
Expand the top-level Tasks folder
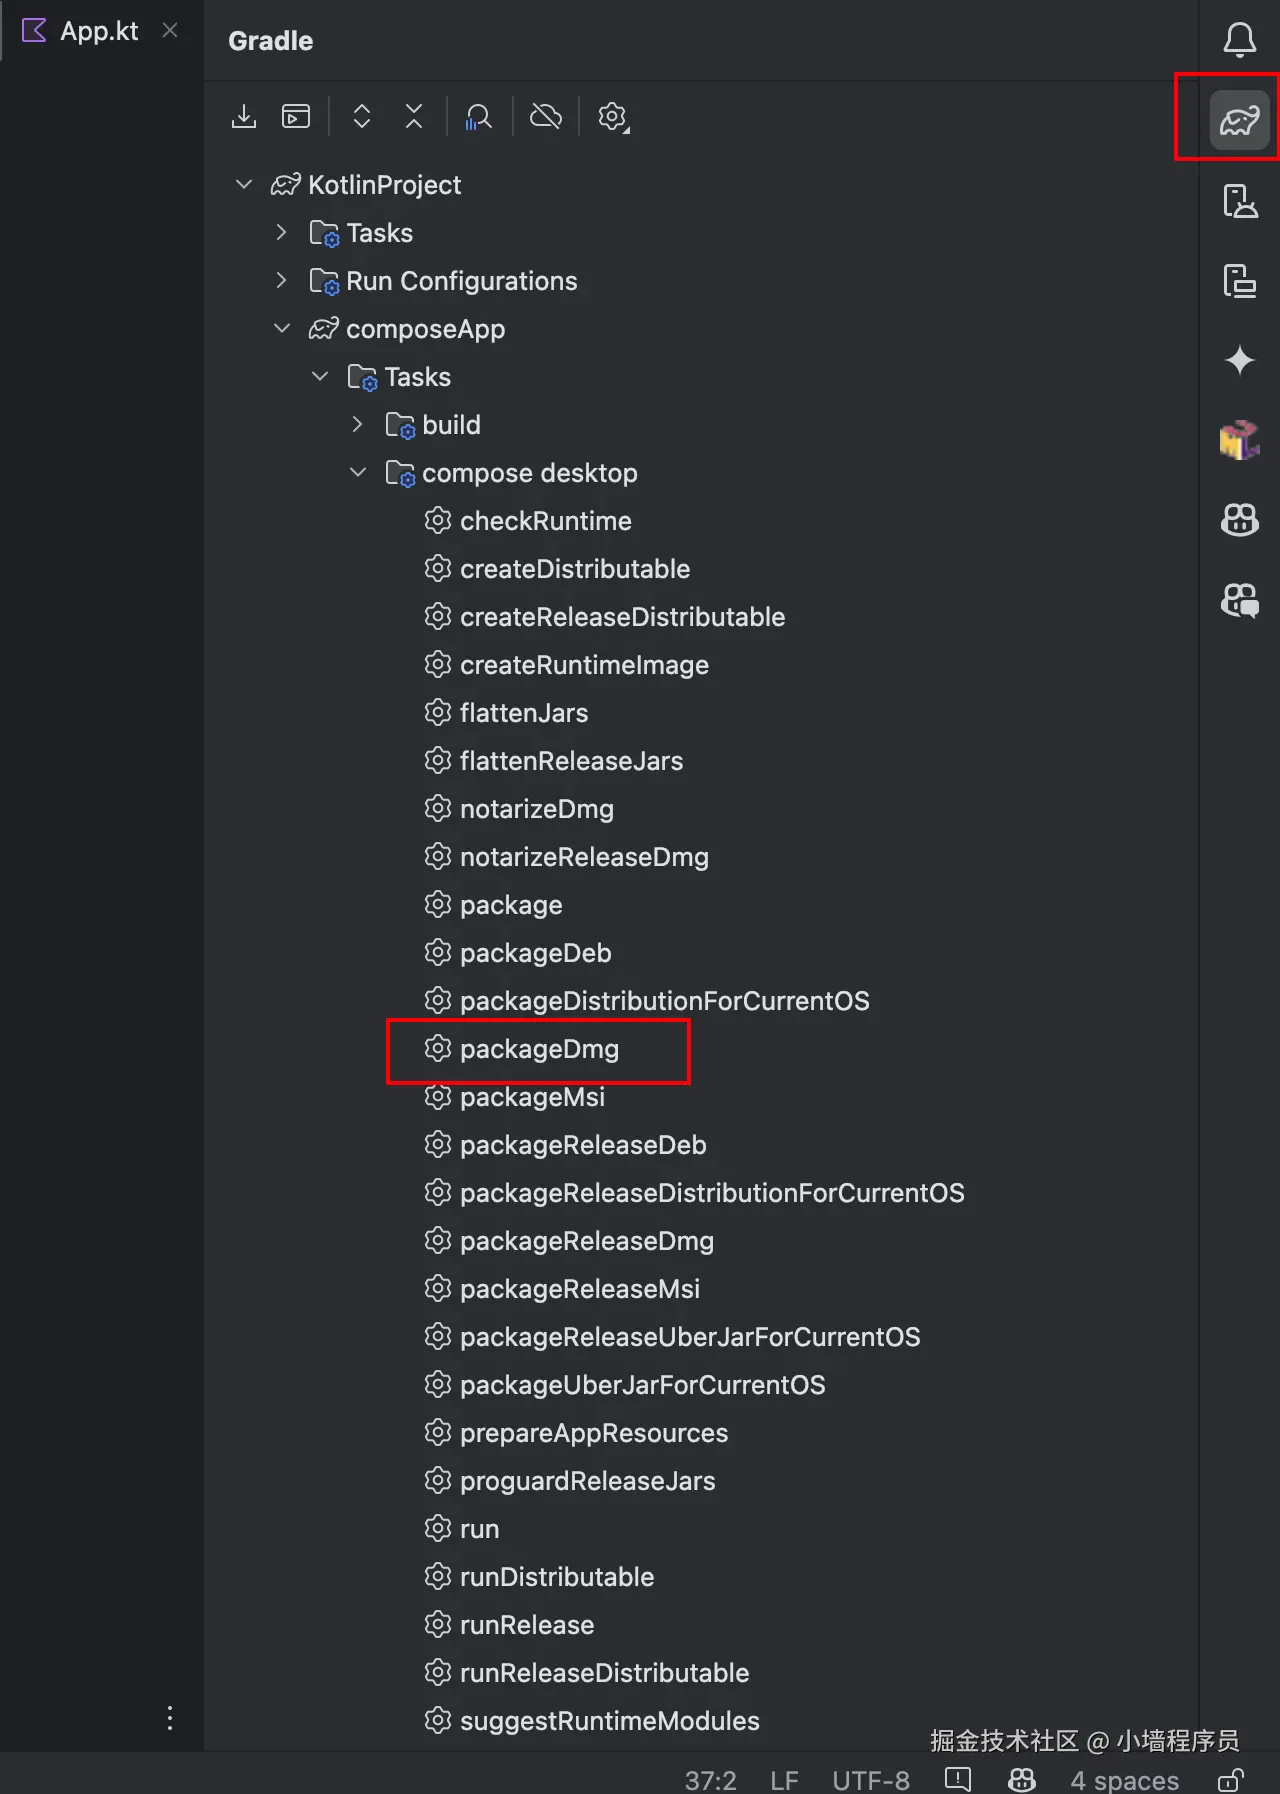(282, 232)
